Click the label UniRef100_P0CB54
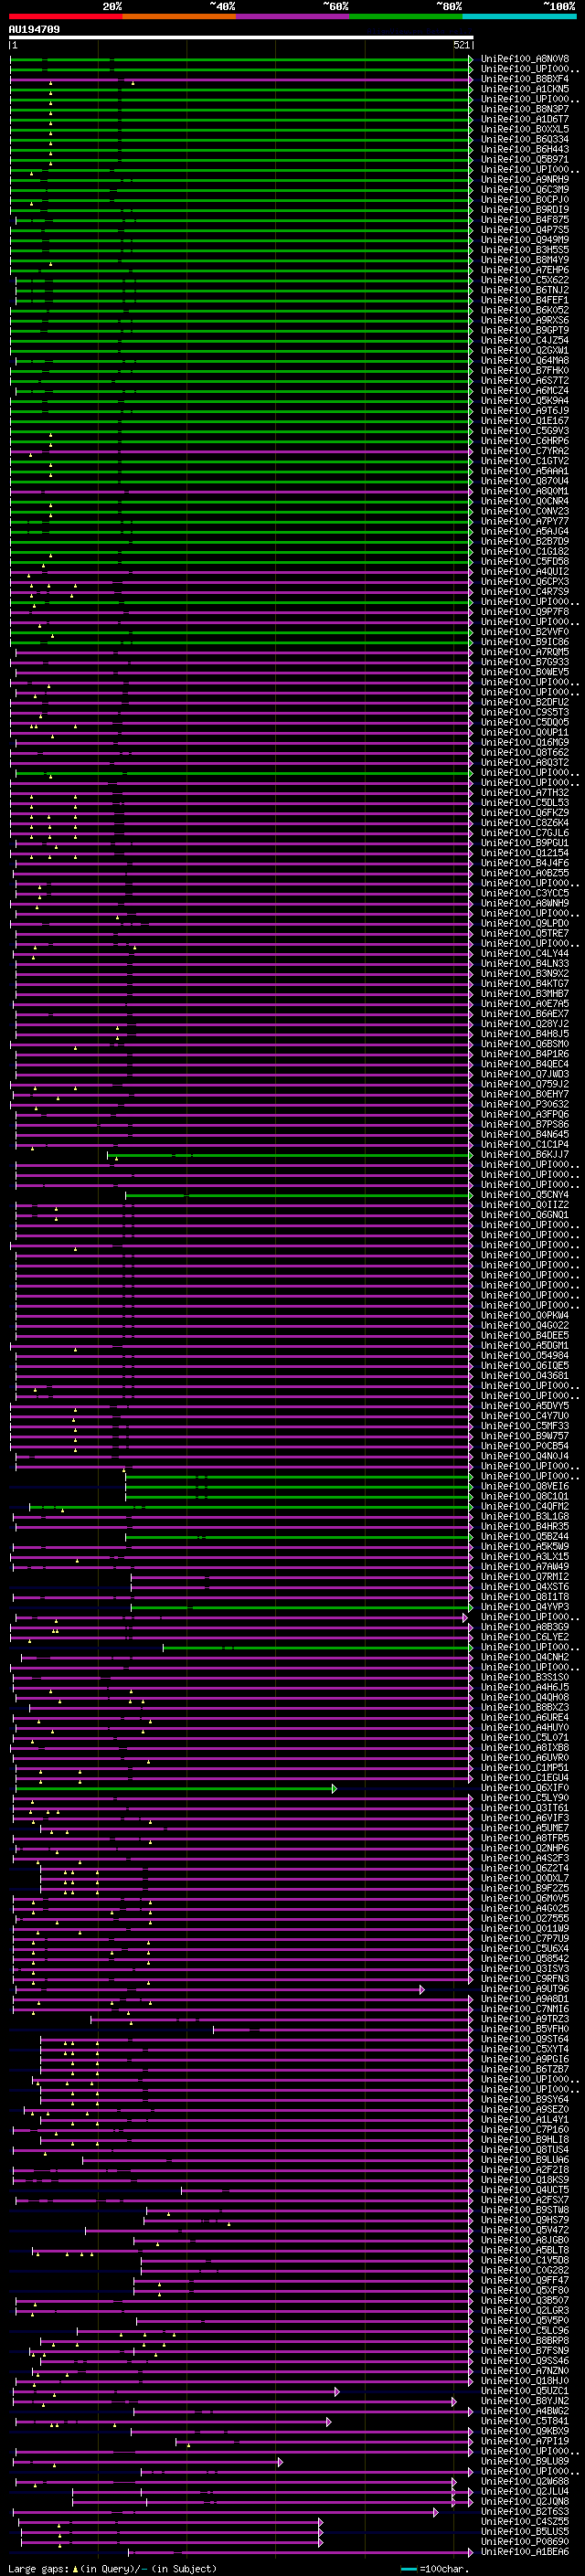 (525, 1445)
